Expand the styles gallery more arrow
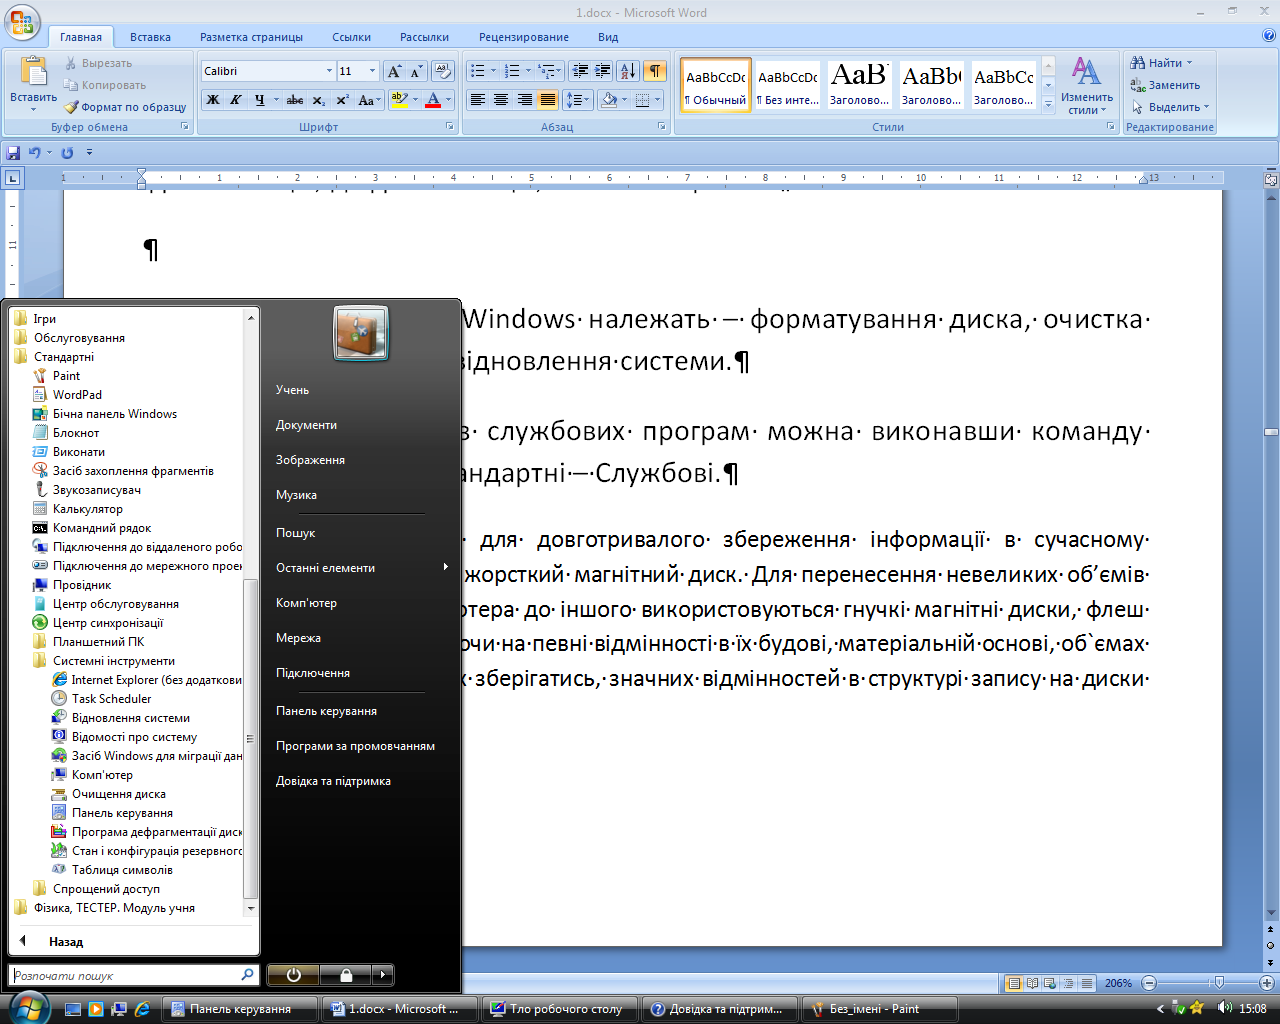 tap(1048, 104)
